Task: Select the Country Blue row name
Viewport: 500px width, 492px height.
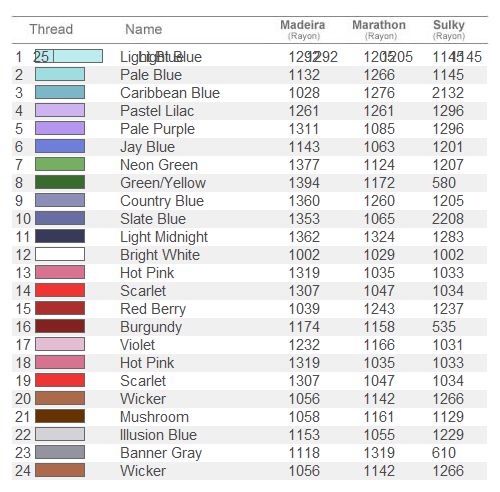Action: pyautogui.click(x=162, y=201)
